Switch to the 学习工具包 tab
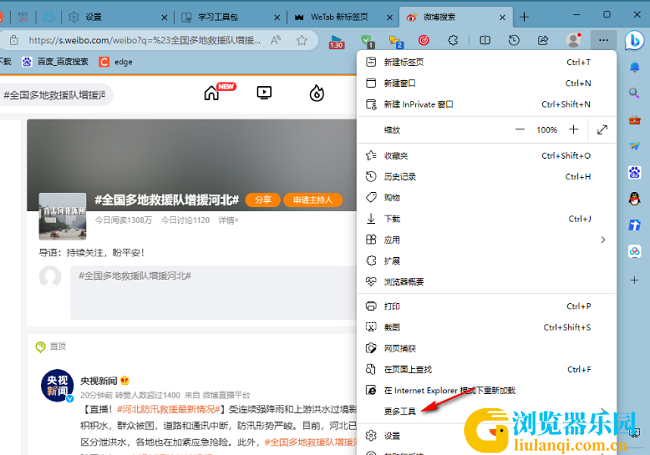 click(230, 17)
